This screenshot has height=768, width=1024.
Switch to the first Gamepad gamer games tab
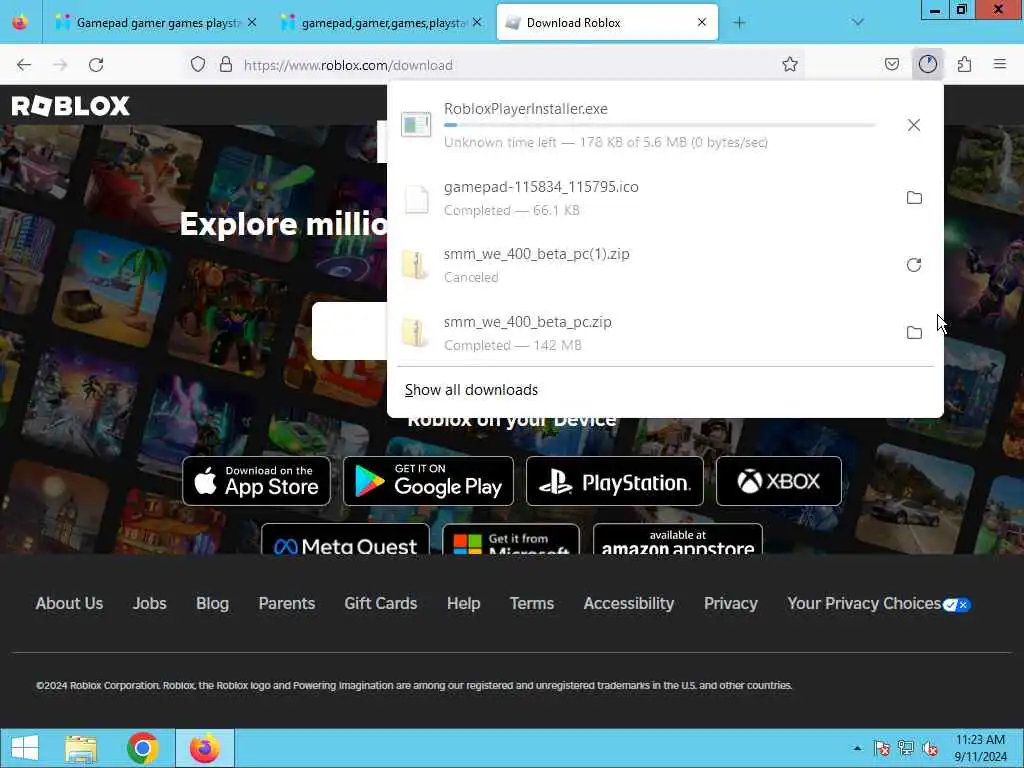(157, 23)
